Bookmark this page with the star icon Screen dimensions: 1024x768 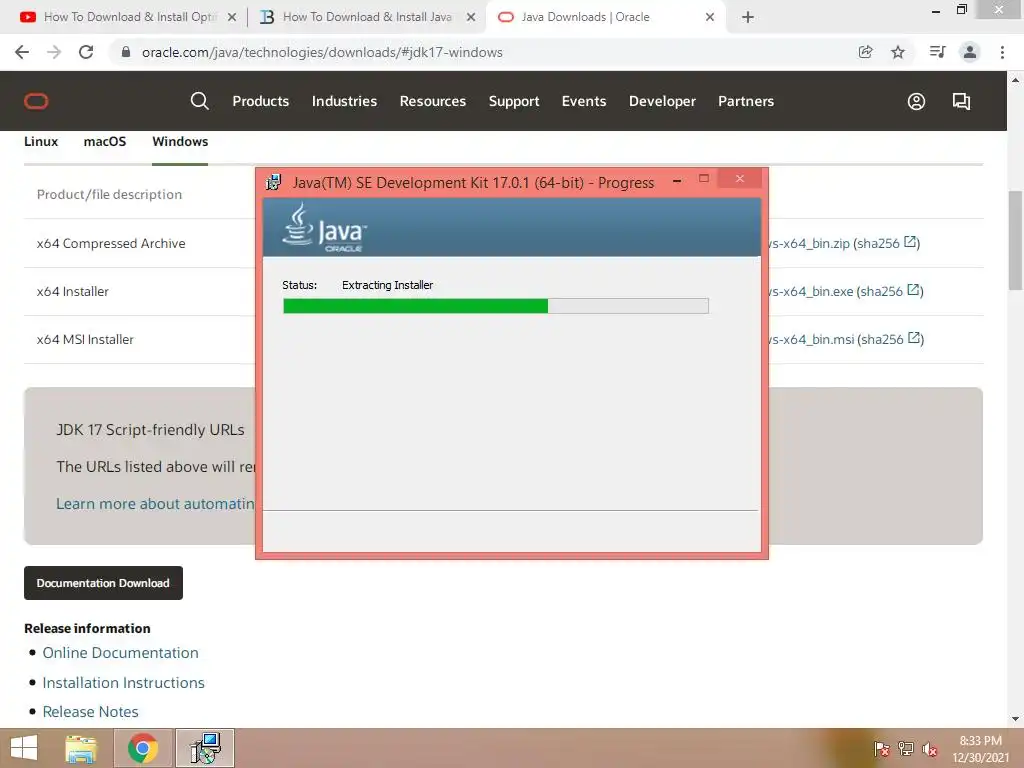pyautogui.click(x=898, y=52)
